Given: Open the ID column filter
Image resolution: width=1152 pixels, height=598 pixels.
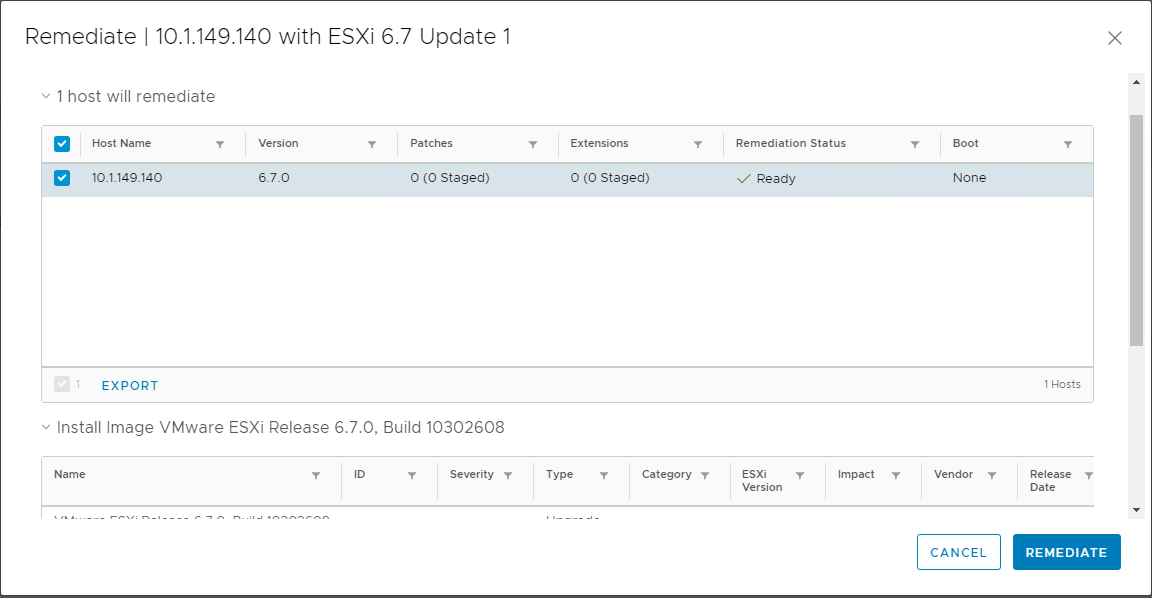Looking at the screenshot, I should (412, 475).
